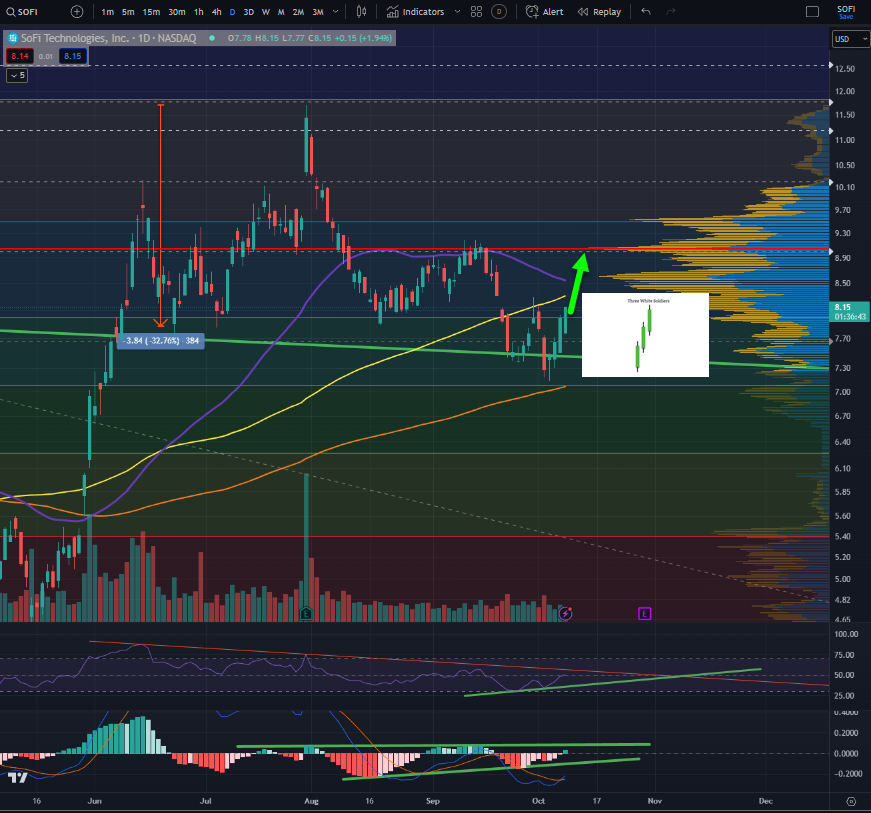Click the current price label 8.15
The height and width of the screenshot is (813, 871).
(849, 312)
